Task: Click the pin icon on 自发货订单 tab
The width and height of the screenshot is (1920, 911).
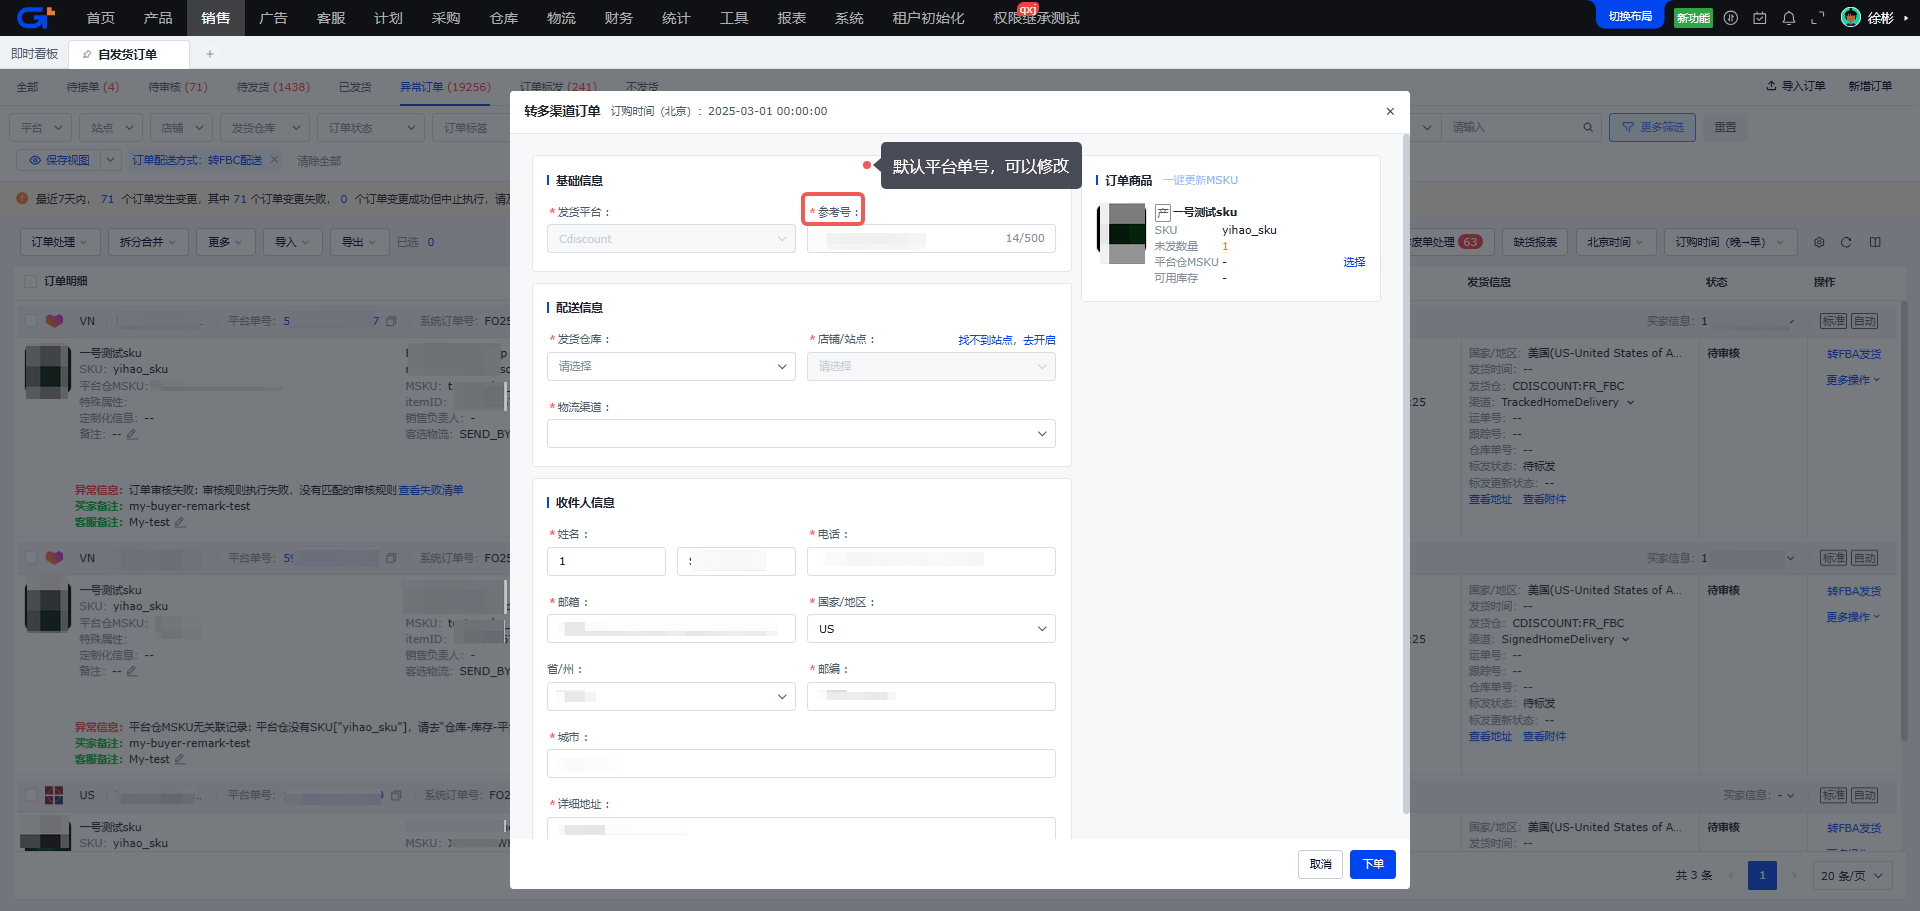Action: pos(87,54)
